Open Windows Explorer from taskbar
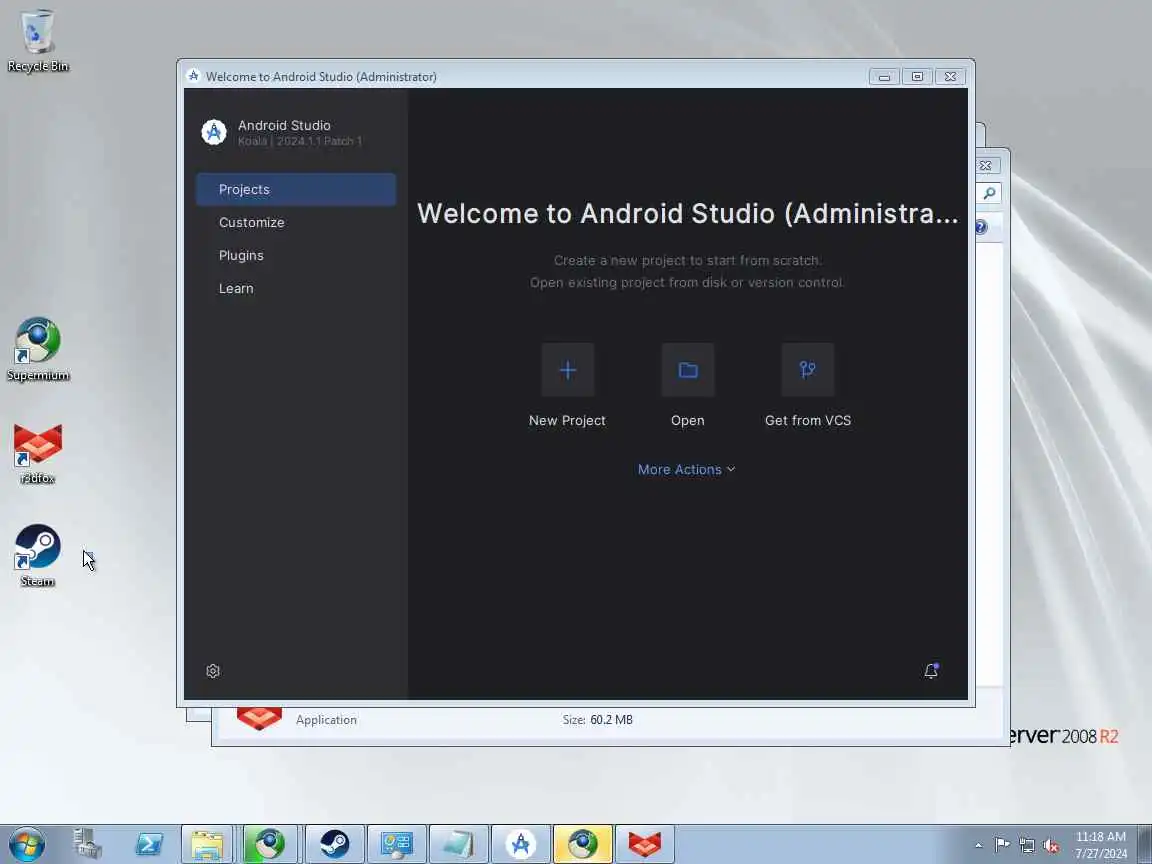Screen dimensions: 1152x864 tap(207, 844)
